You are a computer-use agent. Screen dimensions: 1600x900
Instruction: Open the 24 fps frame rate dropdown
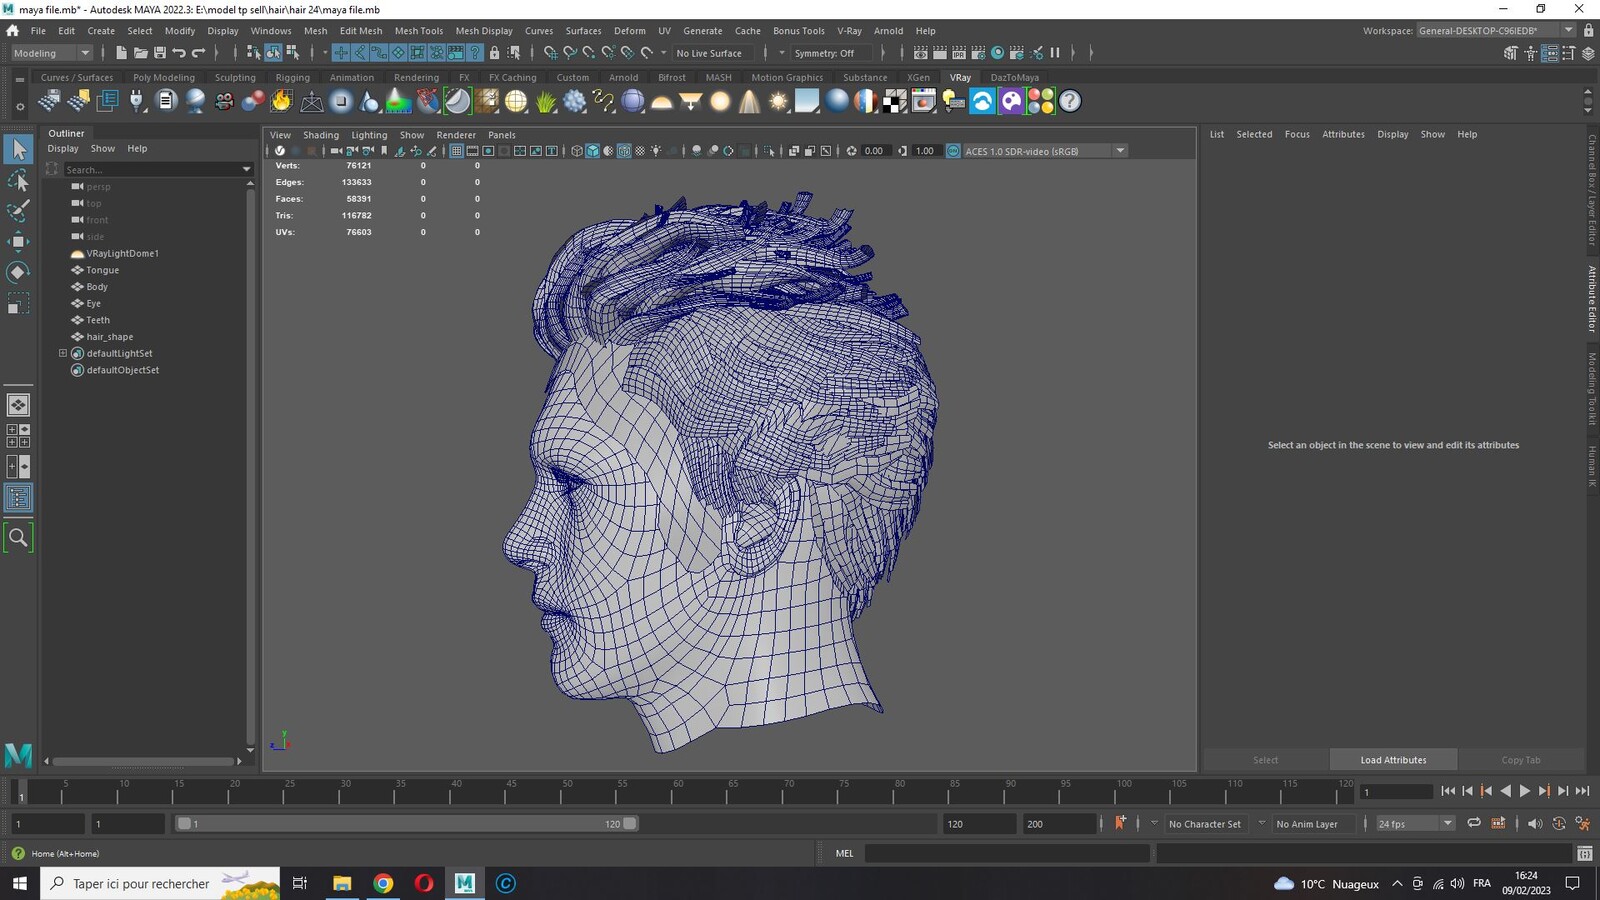pos(1414,824)
